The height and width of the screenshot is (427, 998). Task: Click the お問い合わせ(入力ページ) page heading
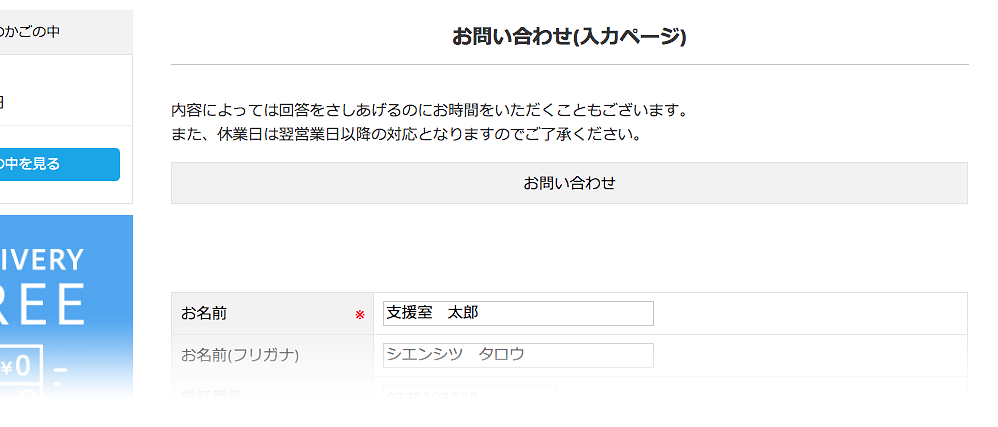pyautogui.click(x=569, y=37)
